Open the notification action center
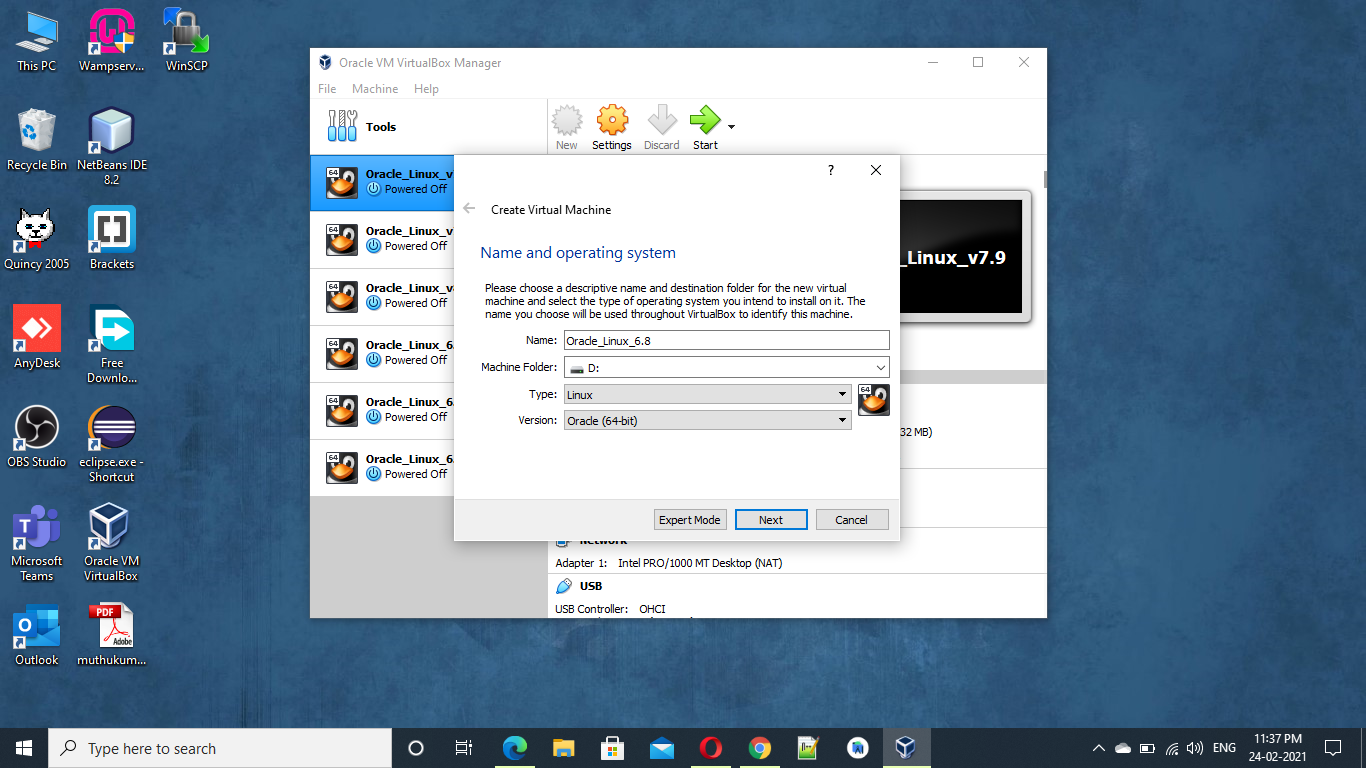Screen dimensions: 1366x768 pyautogui.click(x=1333, y=748)
